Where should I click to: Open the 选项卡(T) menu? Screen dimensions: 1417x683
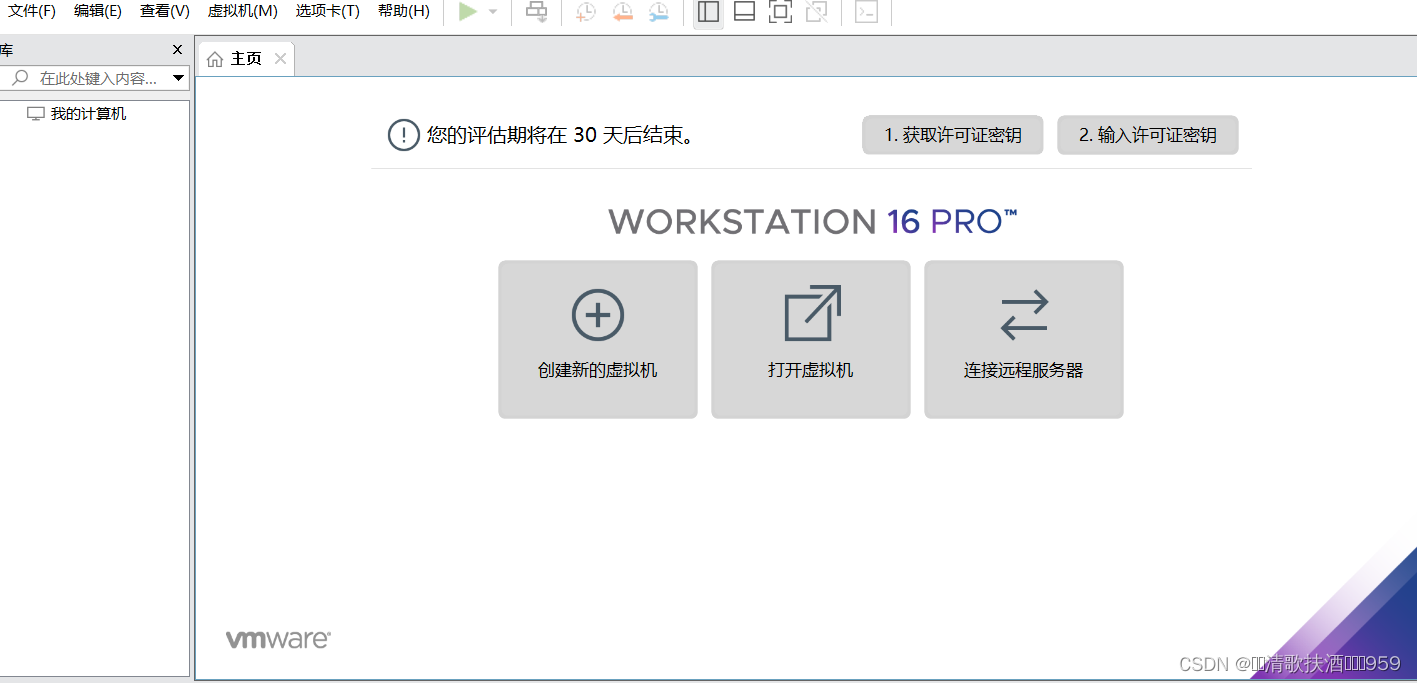[x=328, y=11]
